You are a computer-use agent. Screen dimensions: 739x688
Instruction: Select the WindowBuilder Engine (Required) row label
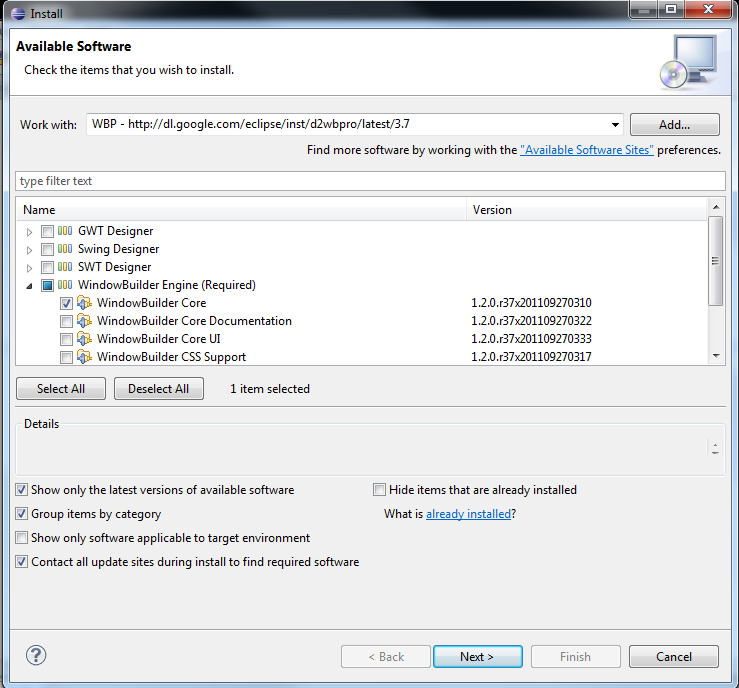[x=167, y=285]
